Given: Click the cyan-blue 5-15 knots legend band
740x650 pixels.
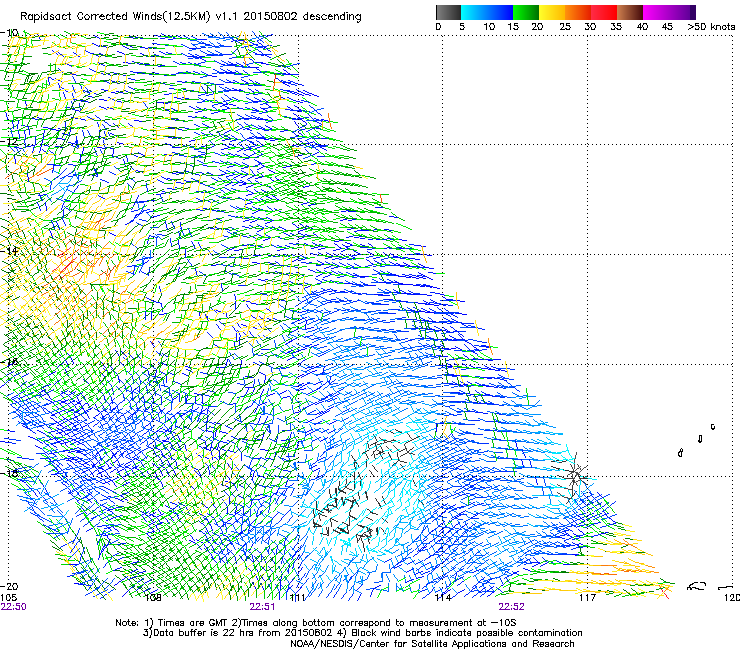Looking at the screenshot, I should coord(487,12).
